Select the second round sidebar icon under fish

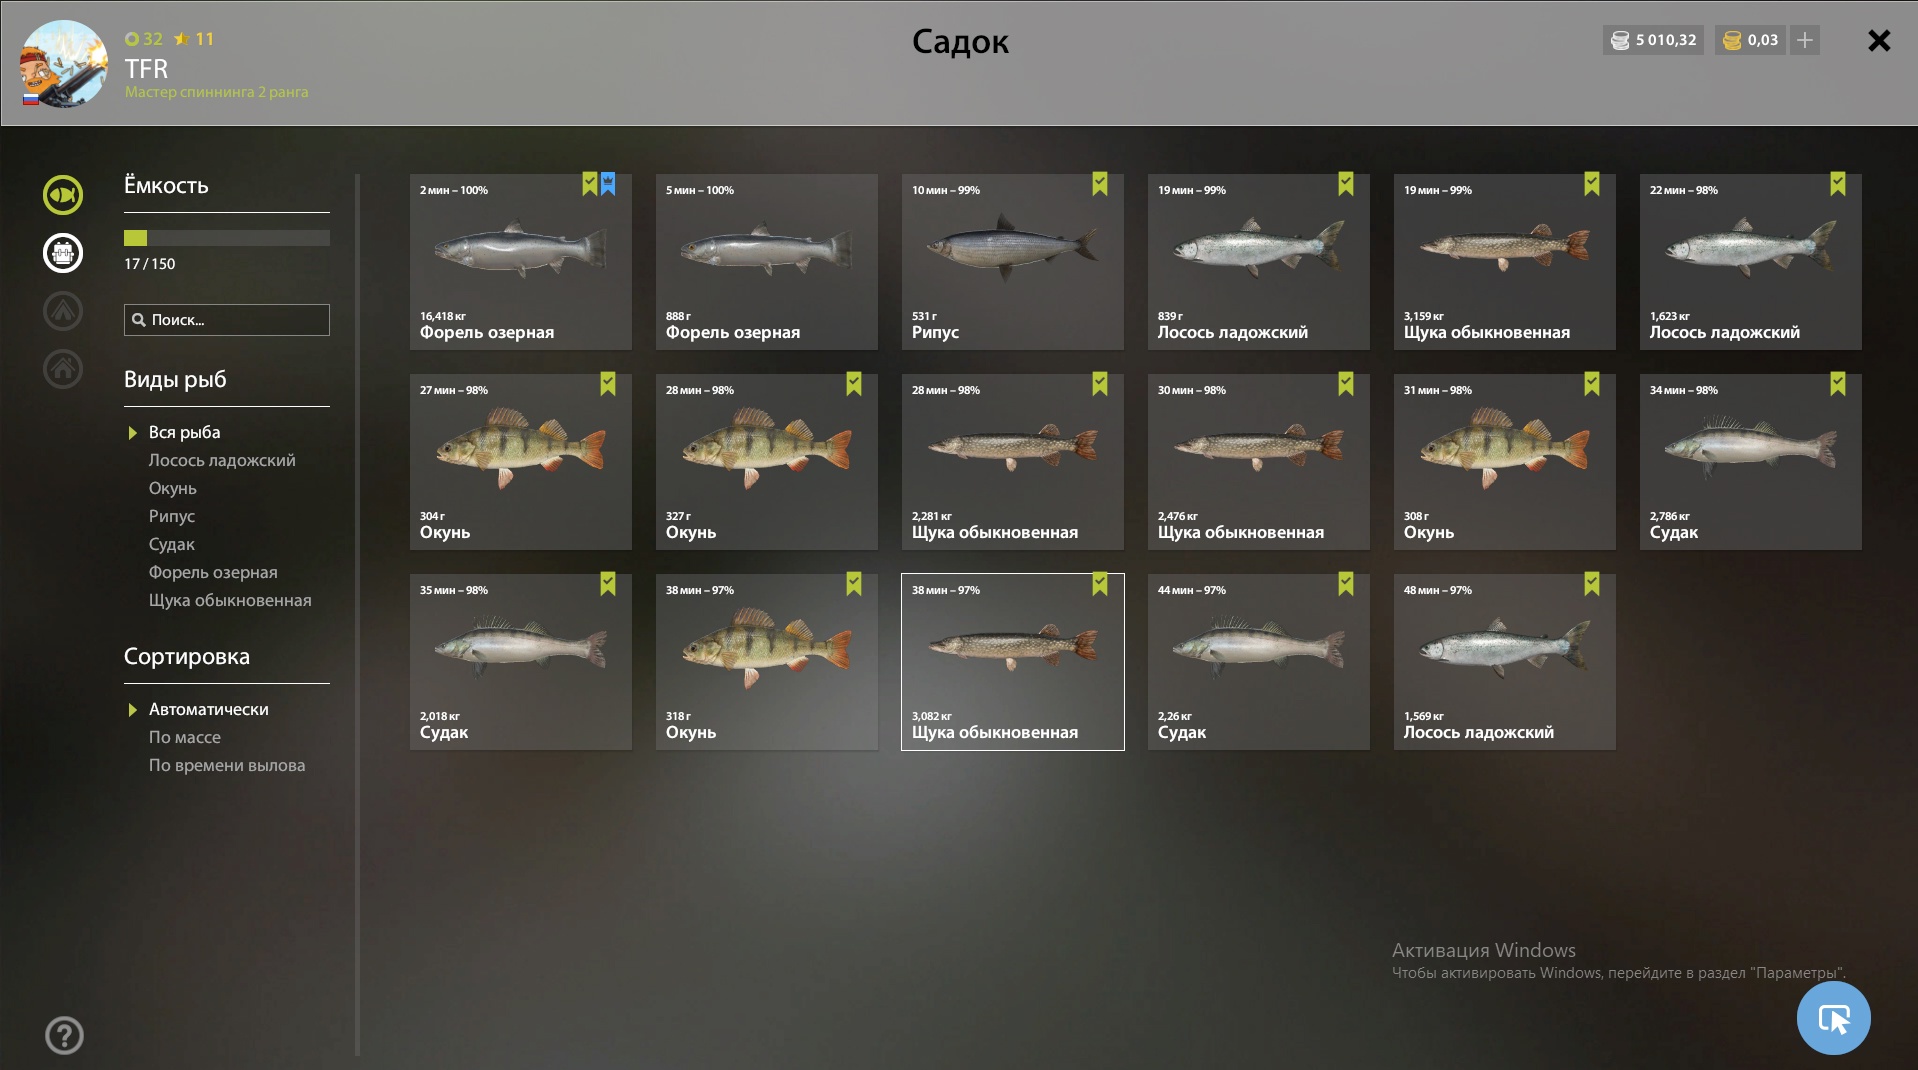coord(63,253)
